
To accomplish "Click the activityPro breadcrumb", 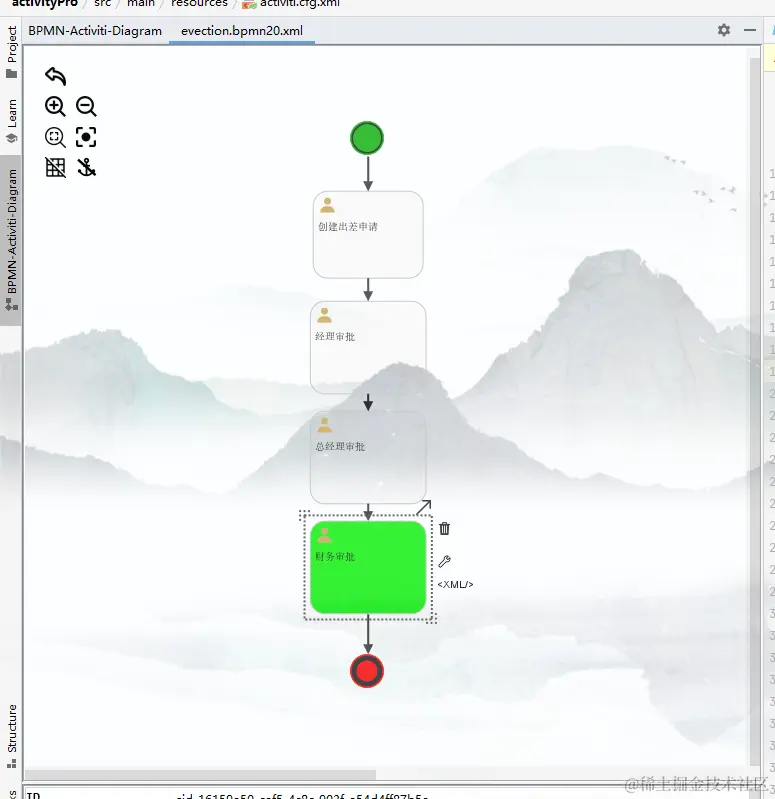I will pos(44,4).
